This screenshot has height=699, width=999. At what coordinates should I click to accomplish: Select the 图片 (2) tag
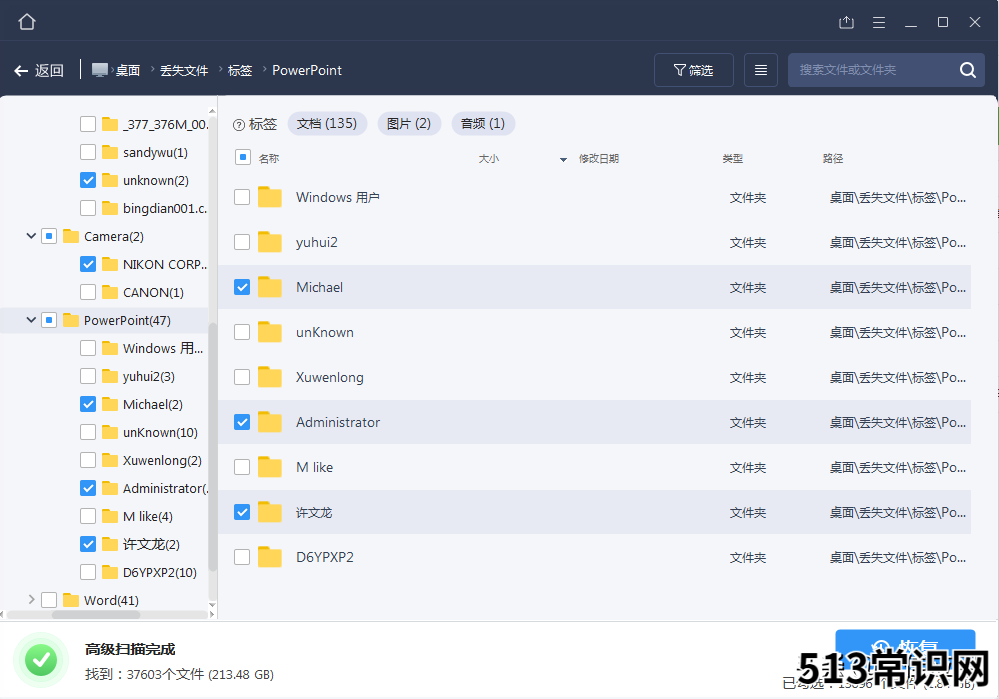point(409,124)
